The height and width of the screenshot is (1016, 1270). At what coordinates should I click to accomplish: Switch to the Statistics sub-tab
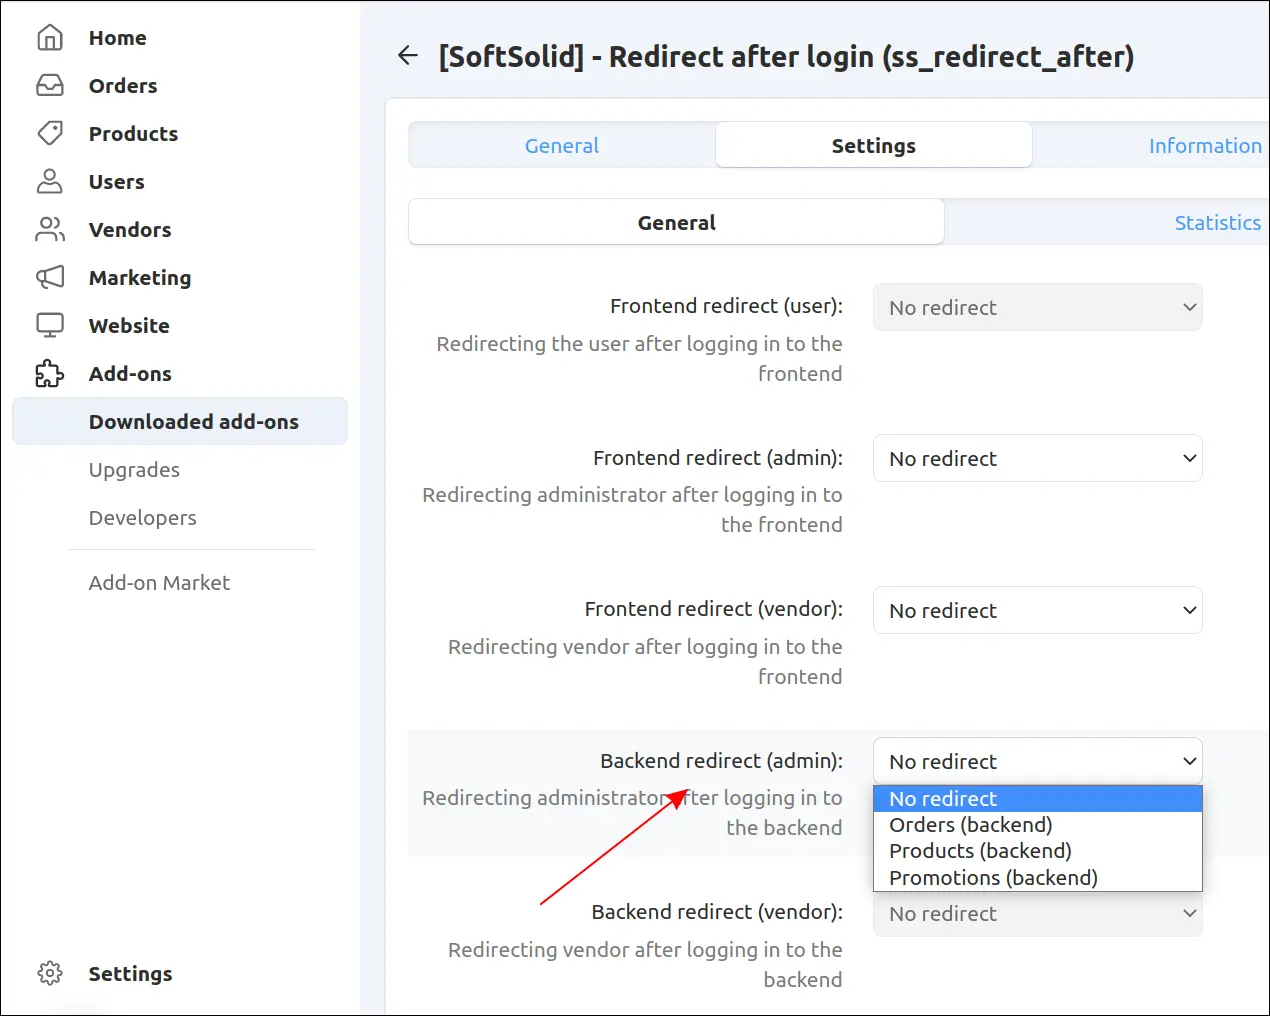pyautogui.click(x=1217, y=223)
